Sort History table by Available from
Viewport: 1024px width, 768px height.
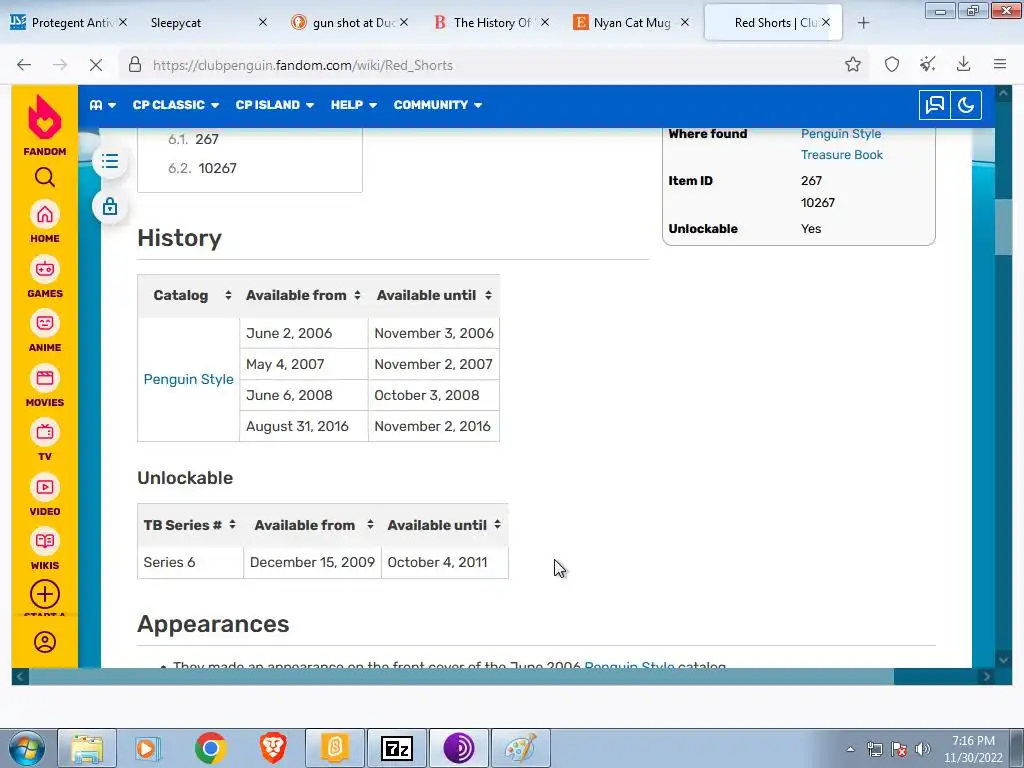coord(304,295)
